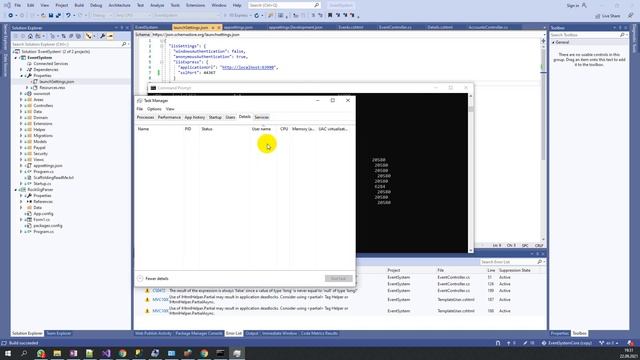The height and width of the screenshot is (360, 640).
Task: Click the Sign in link
Action: [x=572, y=5]
